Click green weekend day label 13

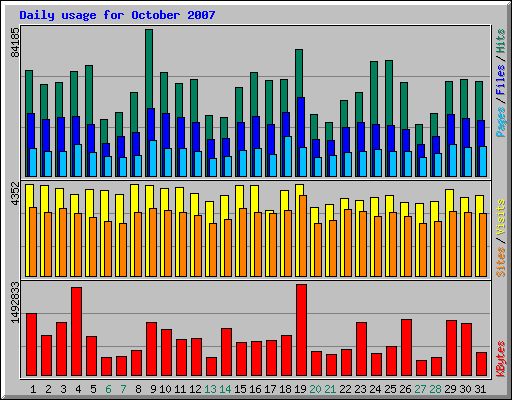tap(210, 389)
